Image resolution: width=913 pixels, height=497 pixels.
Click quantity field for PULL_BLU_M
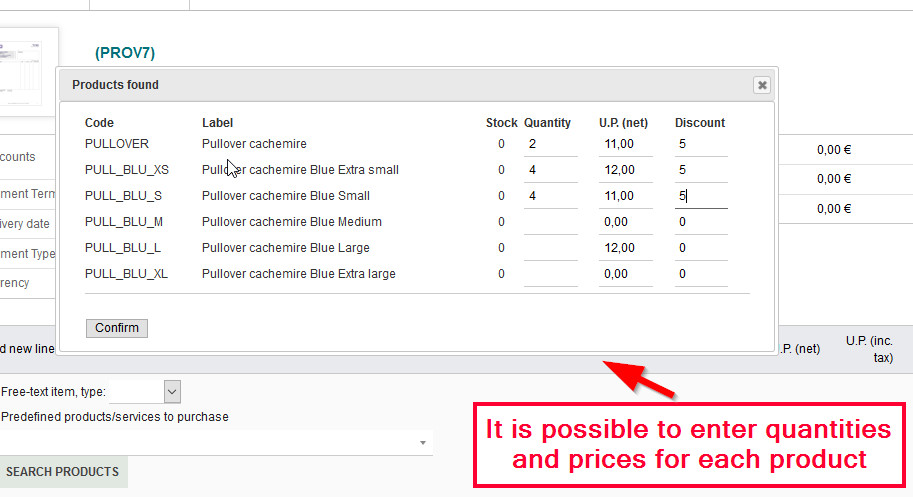pyautogui.click(x=550, y=222)
